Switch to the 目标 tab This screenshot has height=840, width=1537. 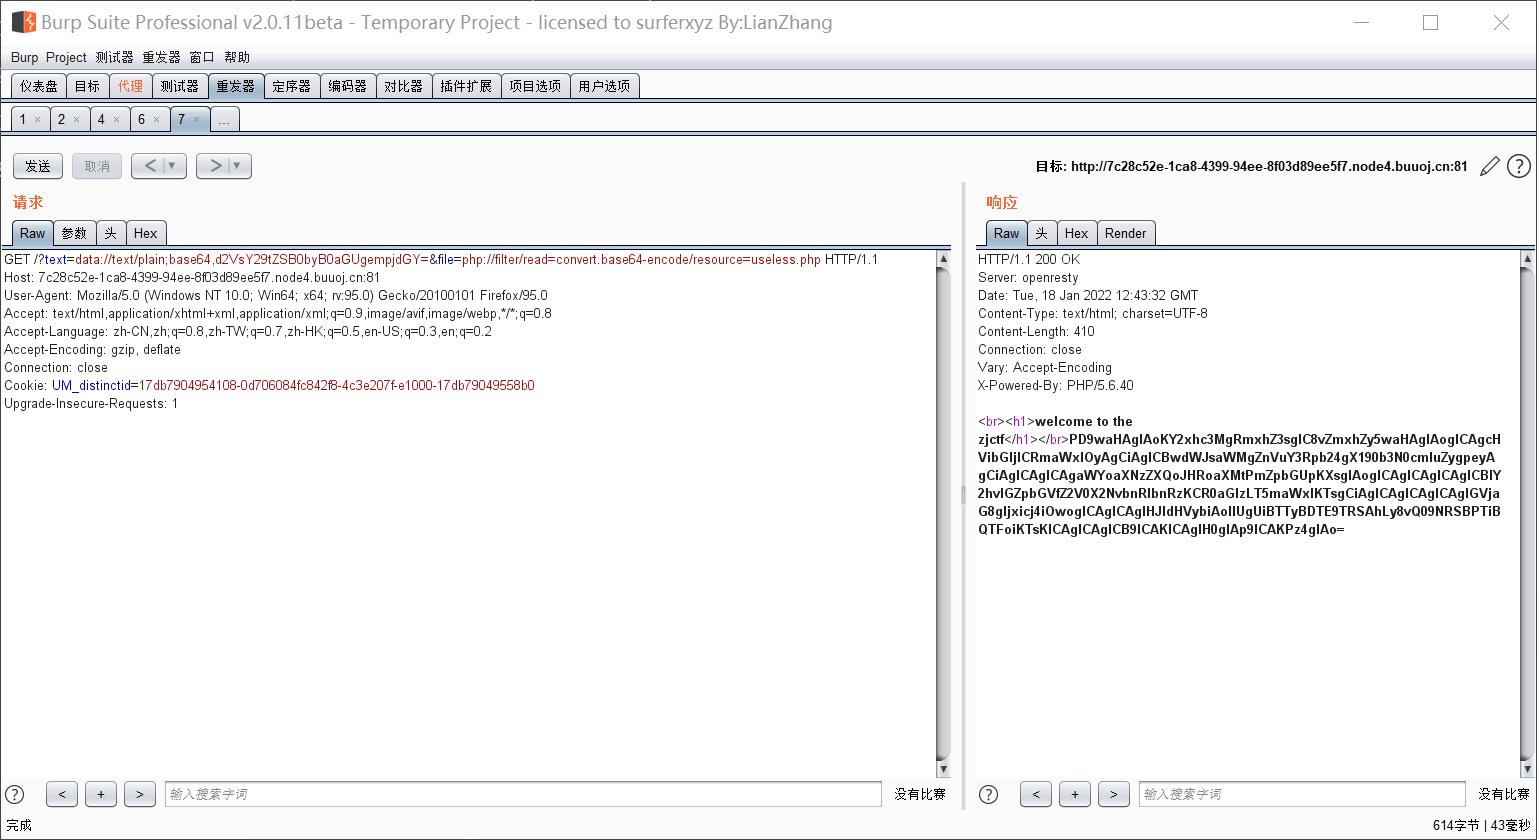(87, 86)
